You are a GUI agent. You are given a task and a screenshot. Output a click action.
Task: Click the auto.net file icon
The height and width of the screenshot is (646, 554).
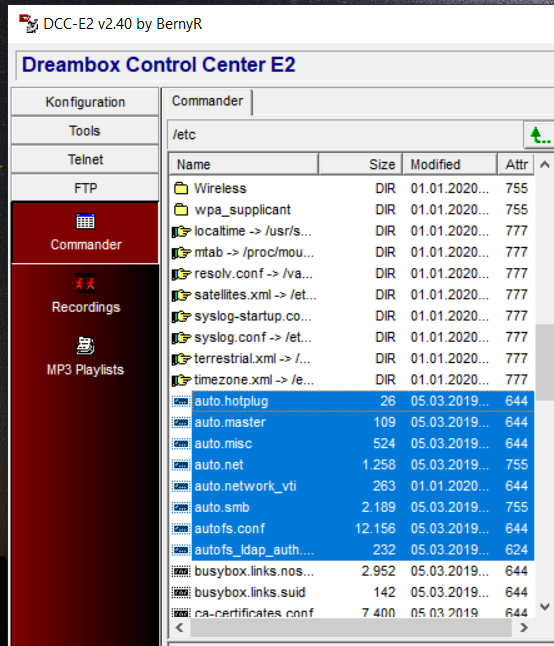181,465
